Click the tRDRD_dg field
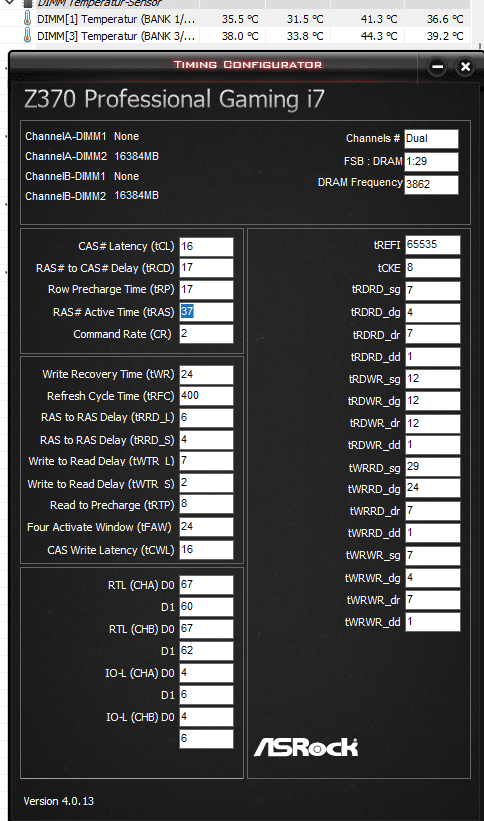This screenshot has height=821, width=484. (x=433, y=313)
